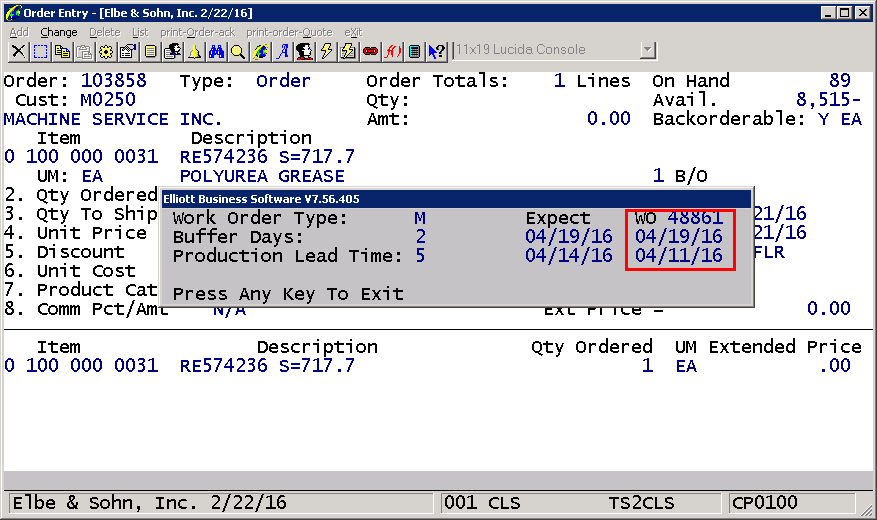This screenshot has width=877, height=520.
Task: Click order number 103858
Action: tap(114, 81)
